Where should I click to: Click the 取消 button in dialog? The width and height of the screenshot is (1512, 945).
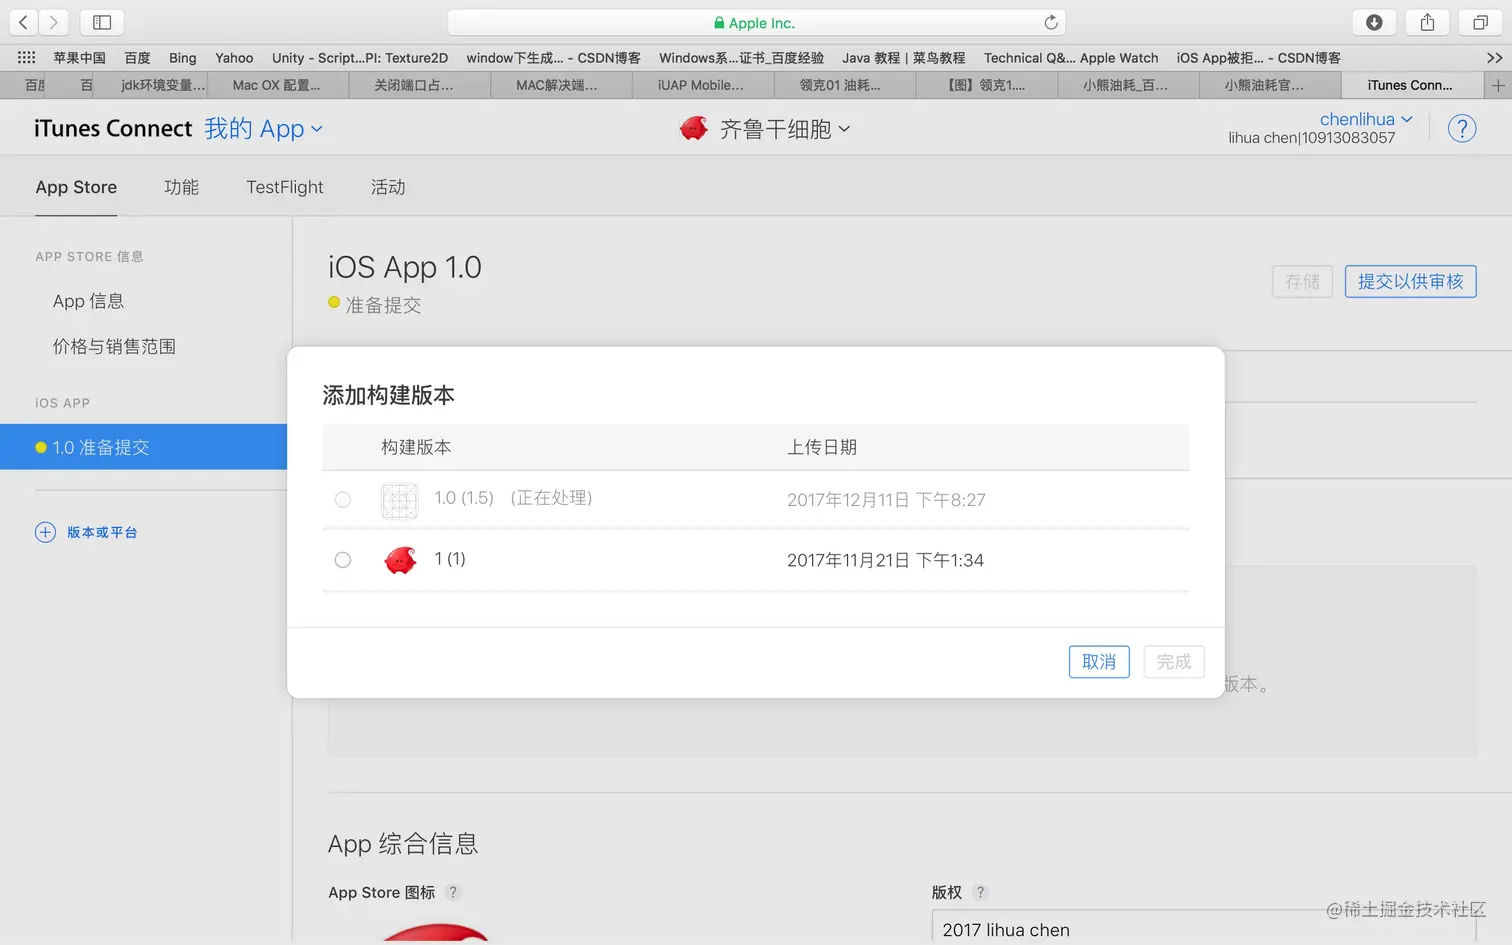[x=1099, y=662]
